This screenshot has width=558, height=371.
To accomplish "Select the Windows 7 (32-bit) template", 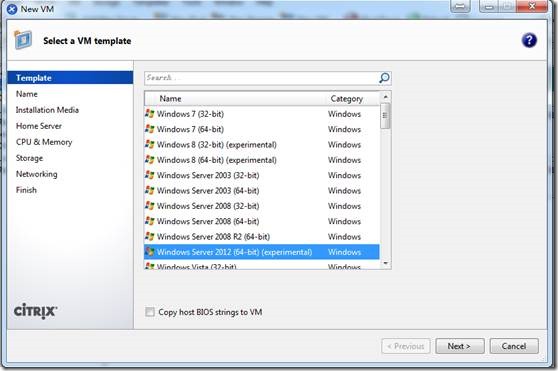I will point(262,114).
